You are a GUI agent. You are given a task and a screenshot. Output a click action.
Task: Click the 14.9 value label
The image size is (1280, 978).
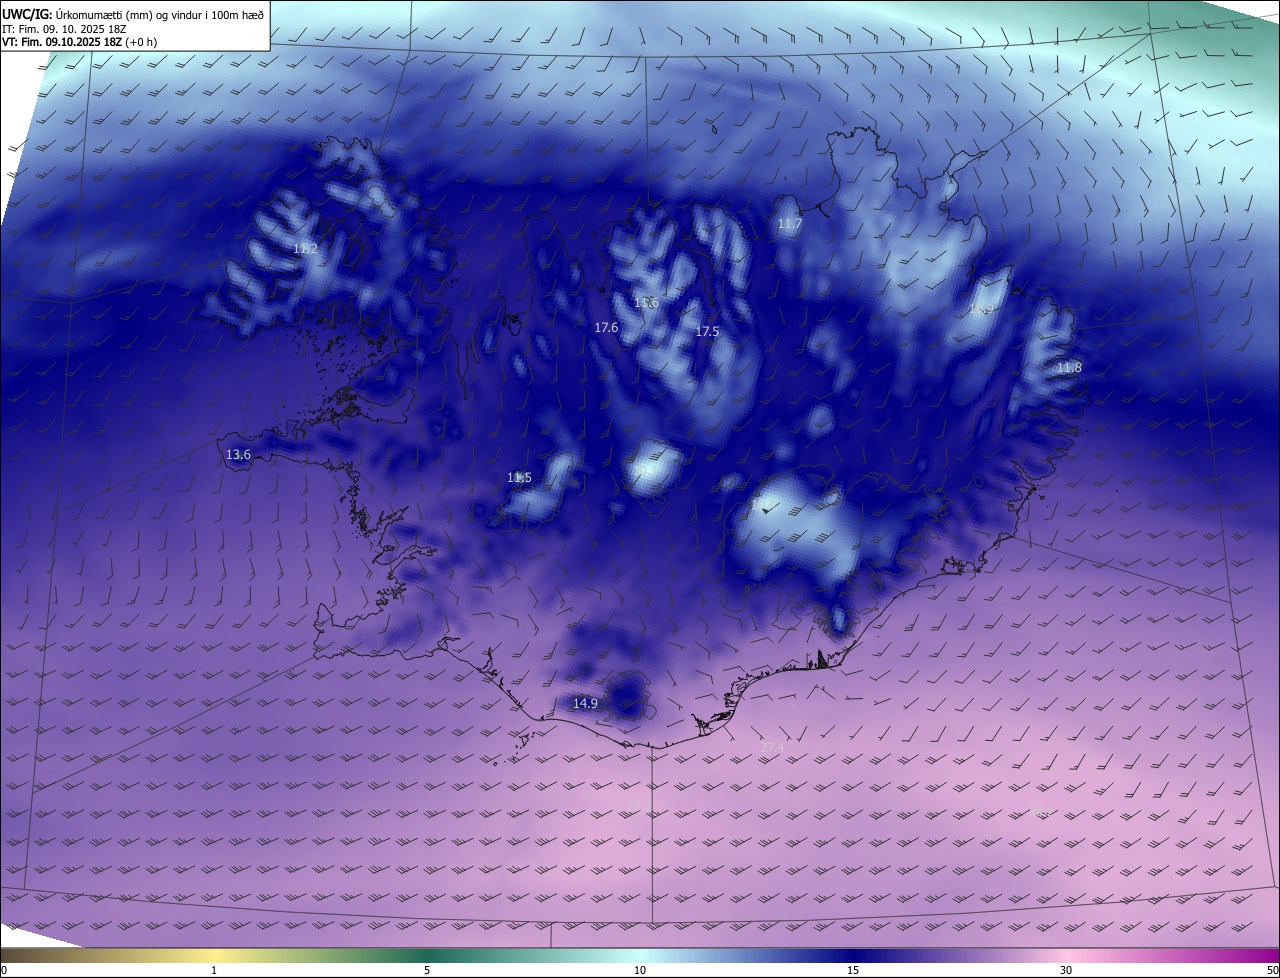tap(585, 703)
